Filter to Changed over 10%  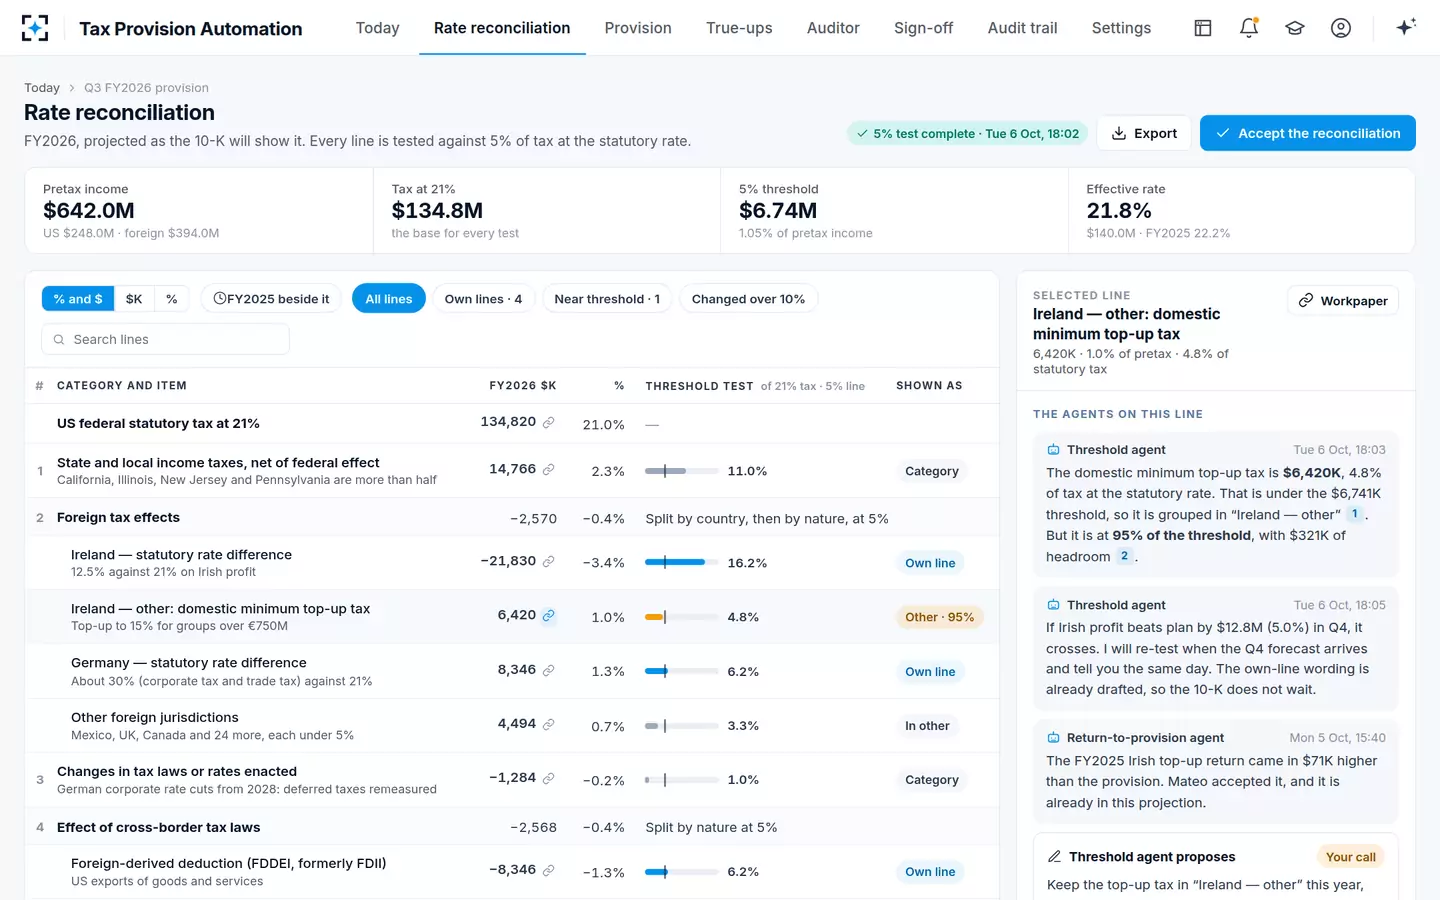click(x=748, y=299)
